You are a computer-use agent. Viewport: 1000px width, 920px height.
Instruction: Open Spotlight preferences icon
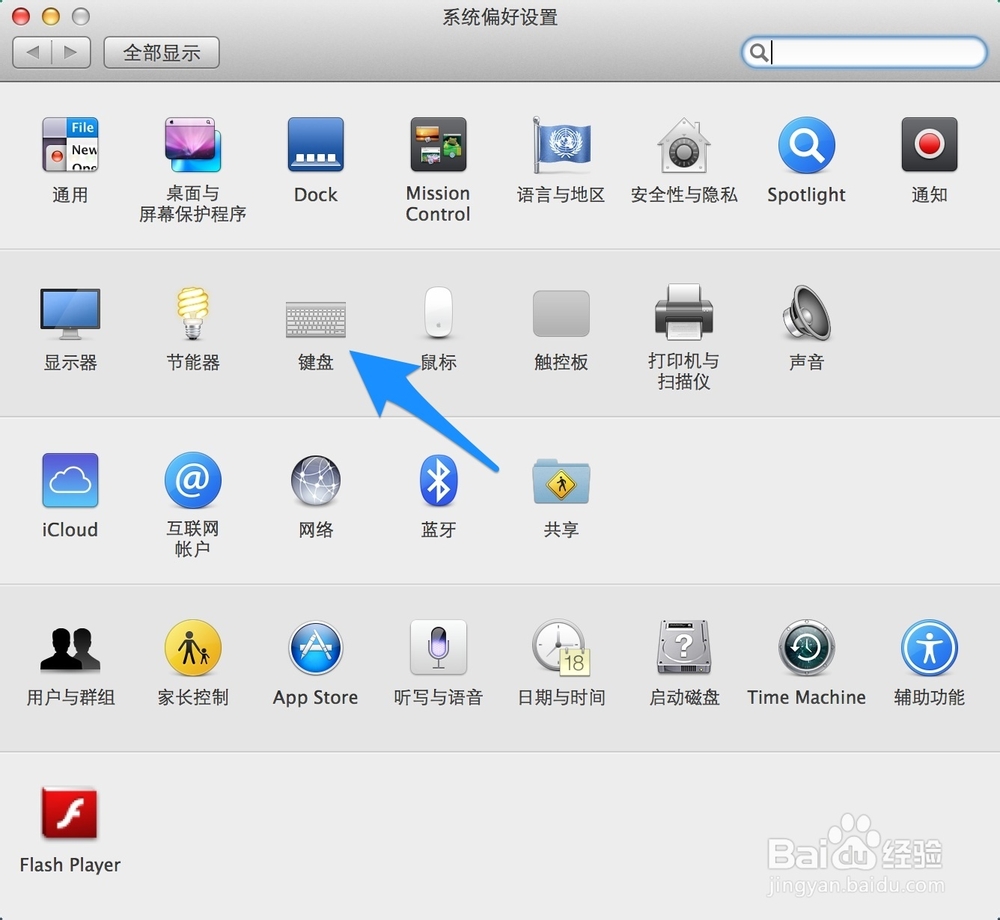[806, 145]
